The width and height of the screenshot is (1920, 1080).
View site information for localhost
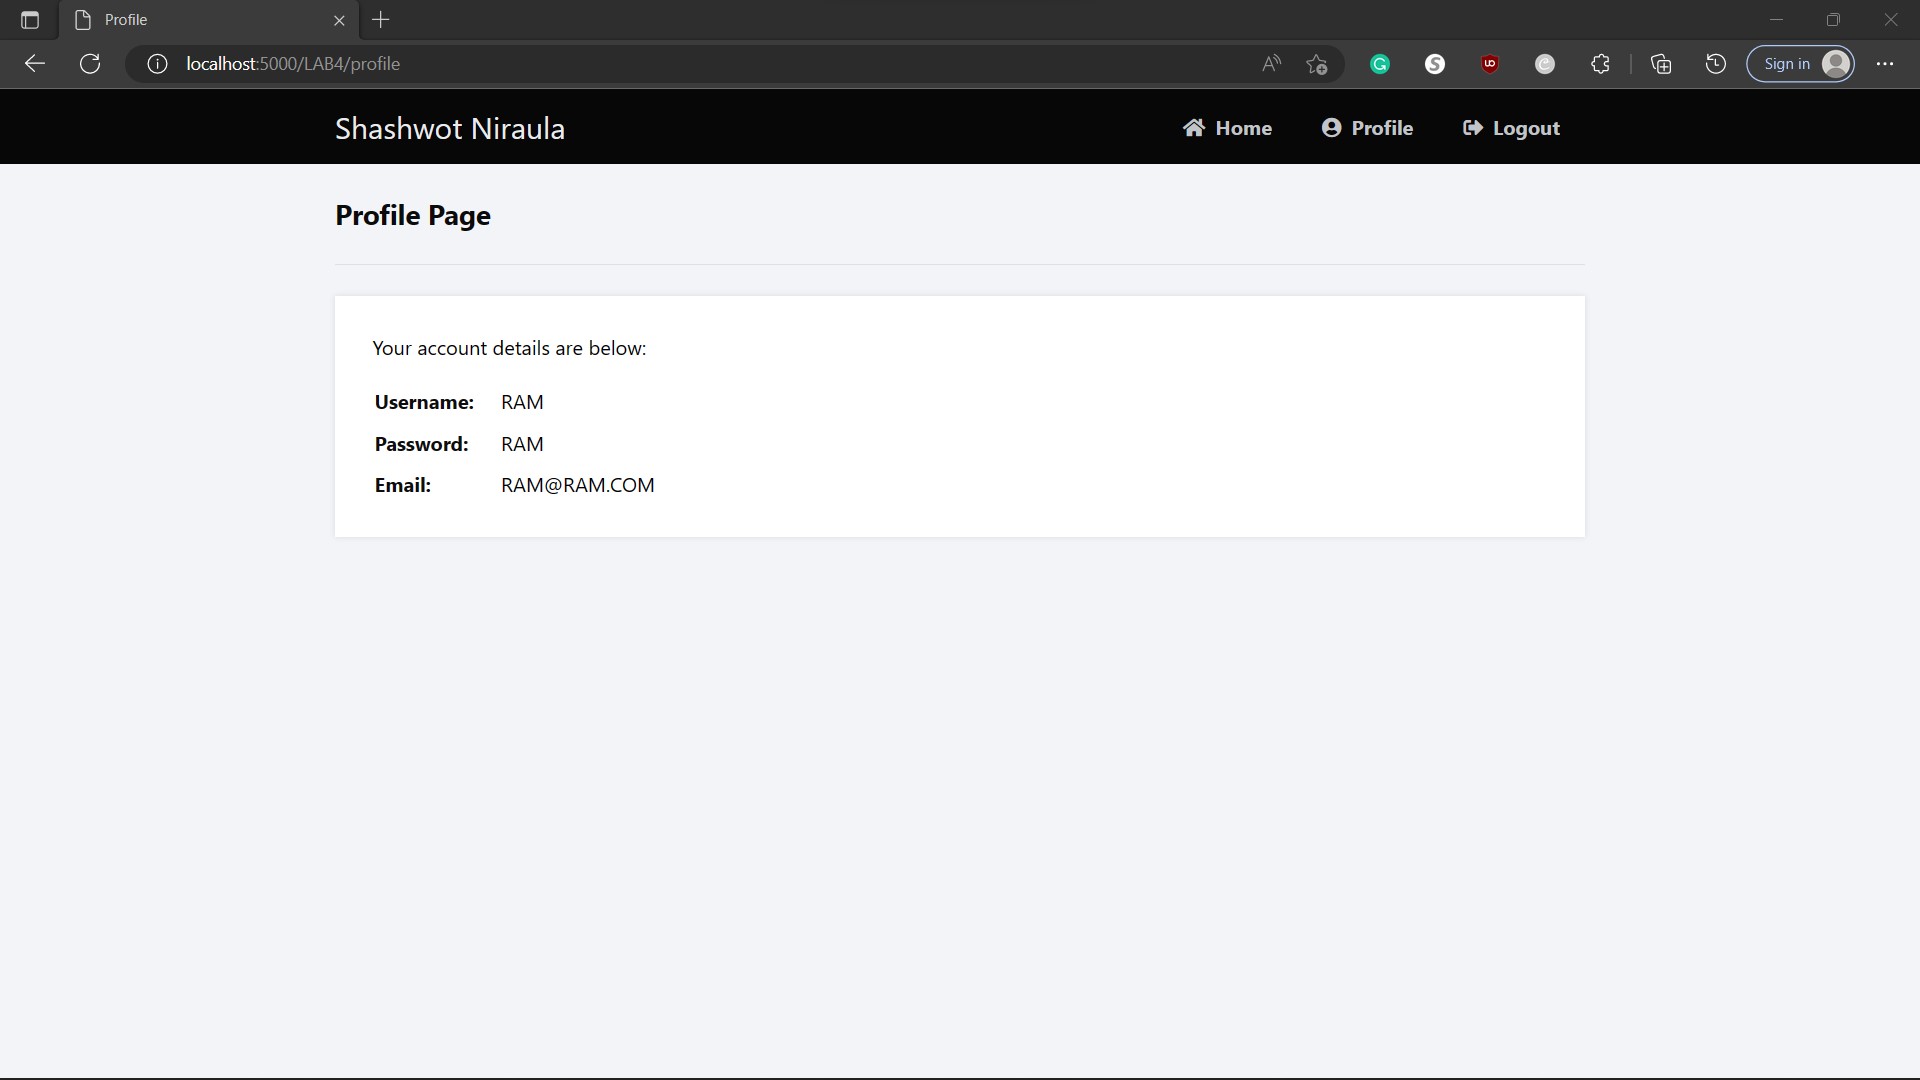[x=156, y=63]
